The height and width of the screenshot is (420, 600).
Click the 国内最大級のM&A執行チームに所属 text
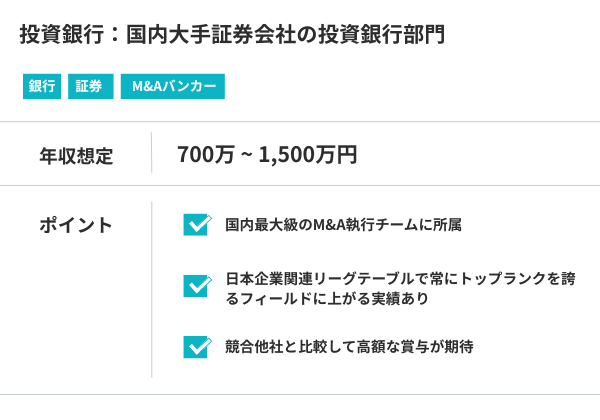point(343,225)
